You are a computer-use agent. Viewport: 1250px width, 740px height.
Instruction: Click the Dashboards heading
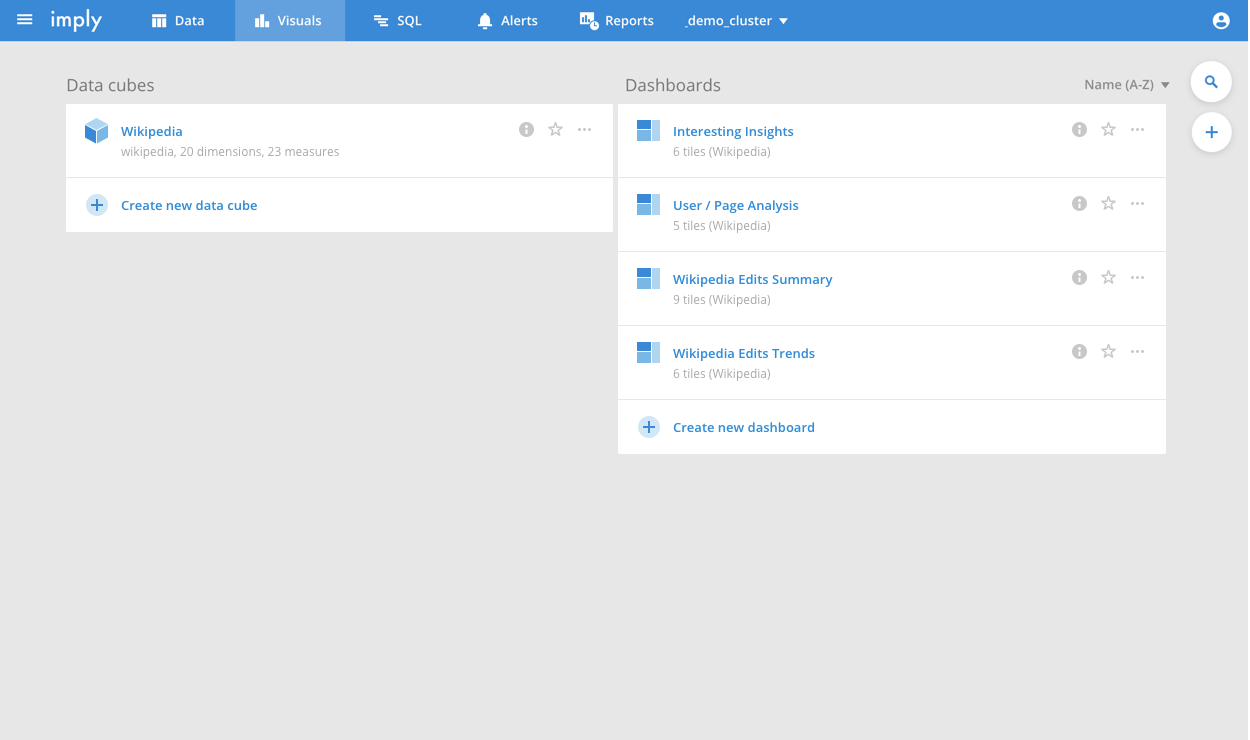[x=673, y=85]
